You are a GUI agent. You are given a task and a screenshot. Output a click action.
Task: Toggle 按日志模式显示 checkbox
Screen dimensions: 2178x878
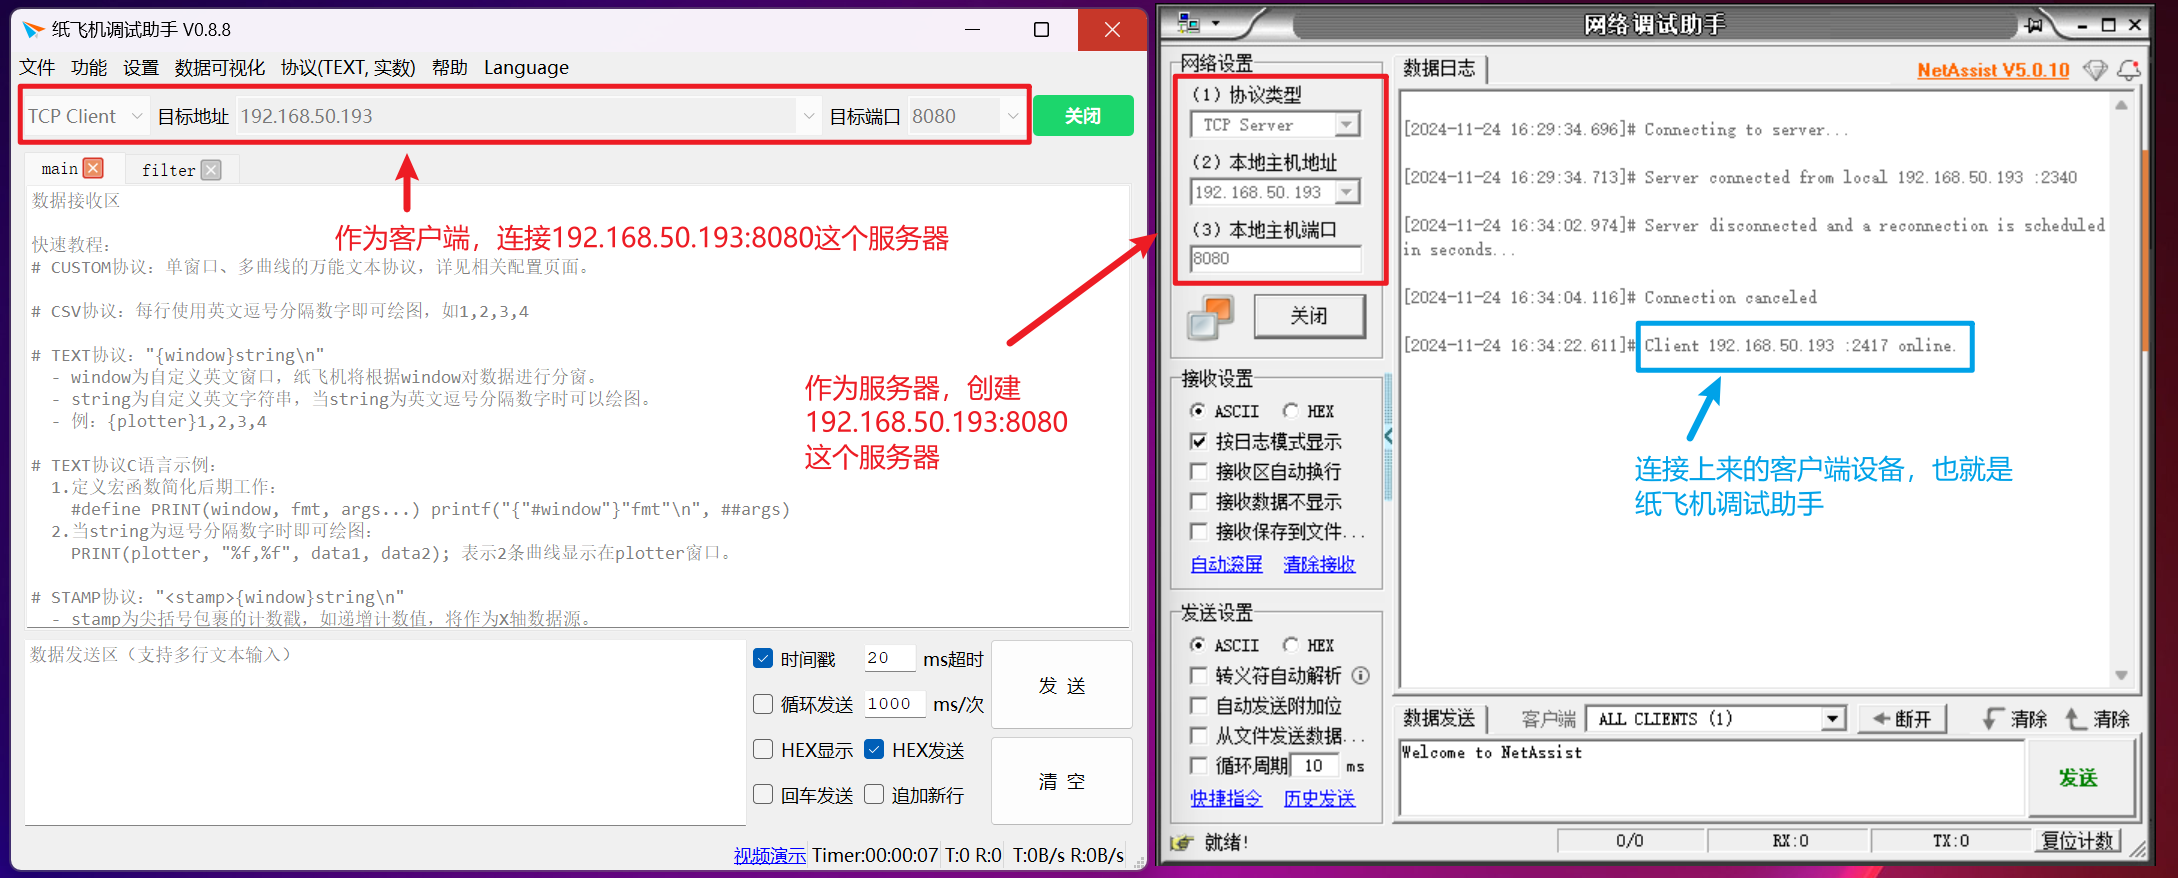[1198, 441]
